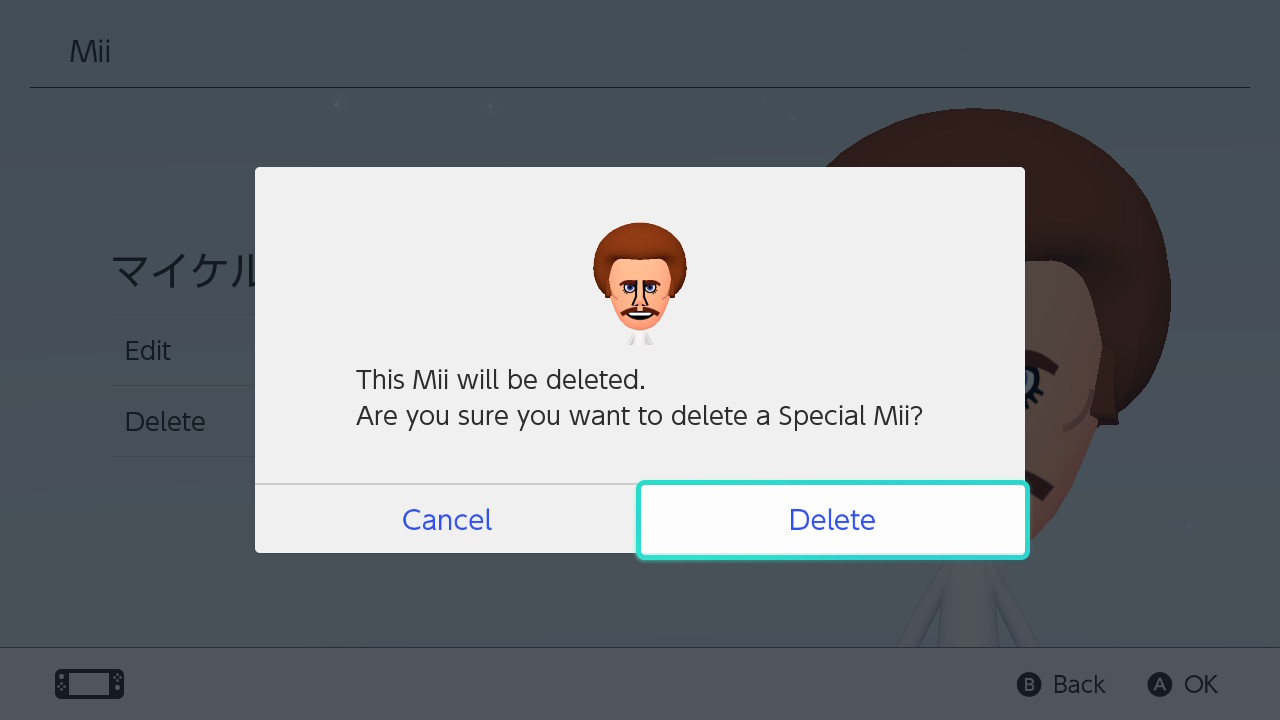Click the Mii page title in the header
This screenshot has width=1280, height=720.
coord(90,52)
